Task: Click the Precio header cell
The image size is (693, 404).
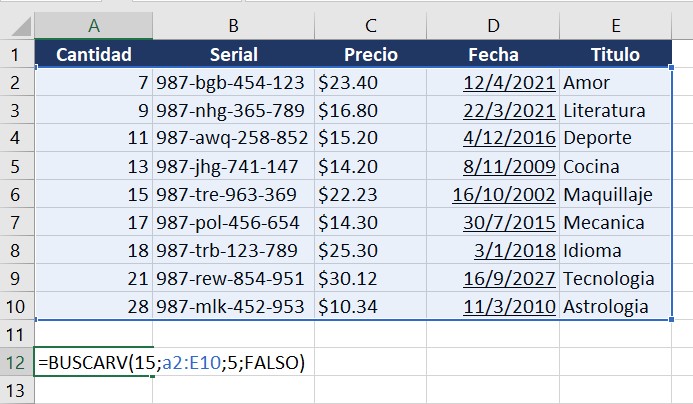Action: point(370,54)
